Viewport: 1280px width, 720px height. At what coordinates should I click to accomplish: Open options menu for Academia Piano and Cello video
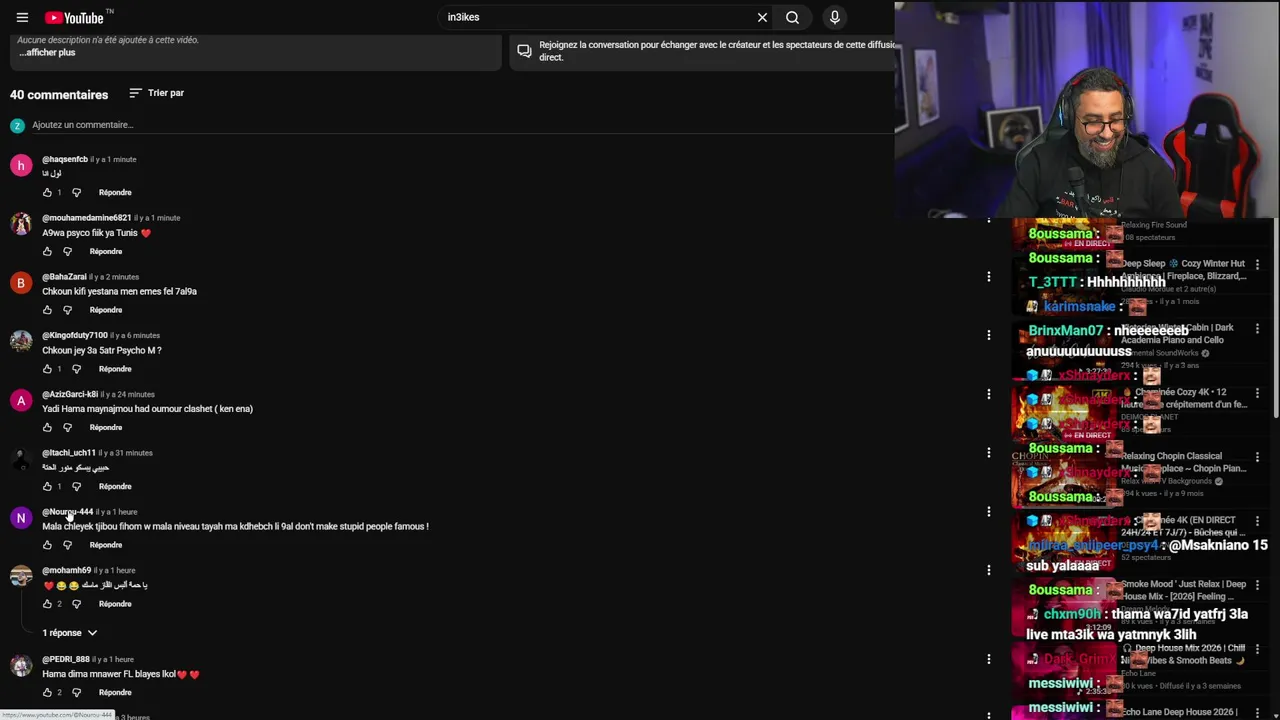1257,328
